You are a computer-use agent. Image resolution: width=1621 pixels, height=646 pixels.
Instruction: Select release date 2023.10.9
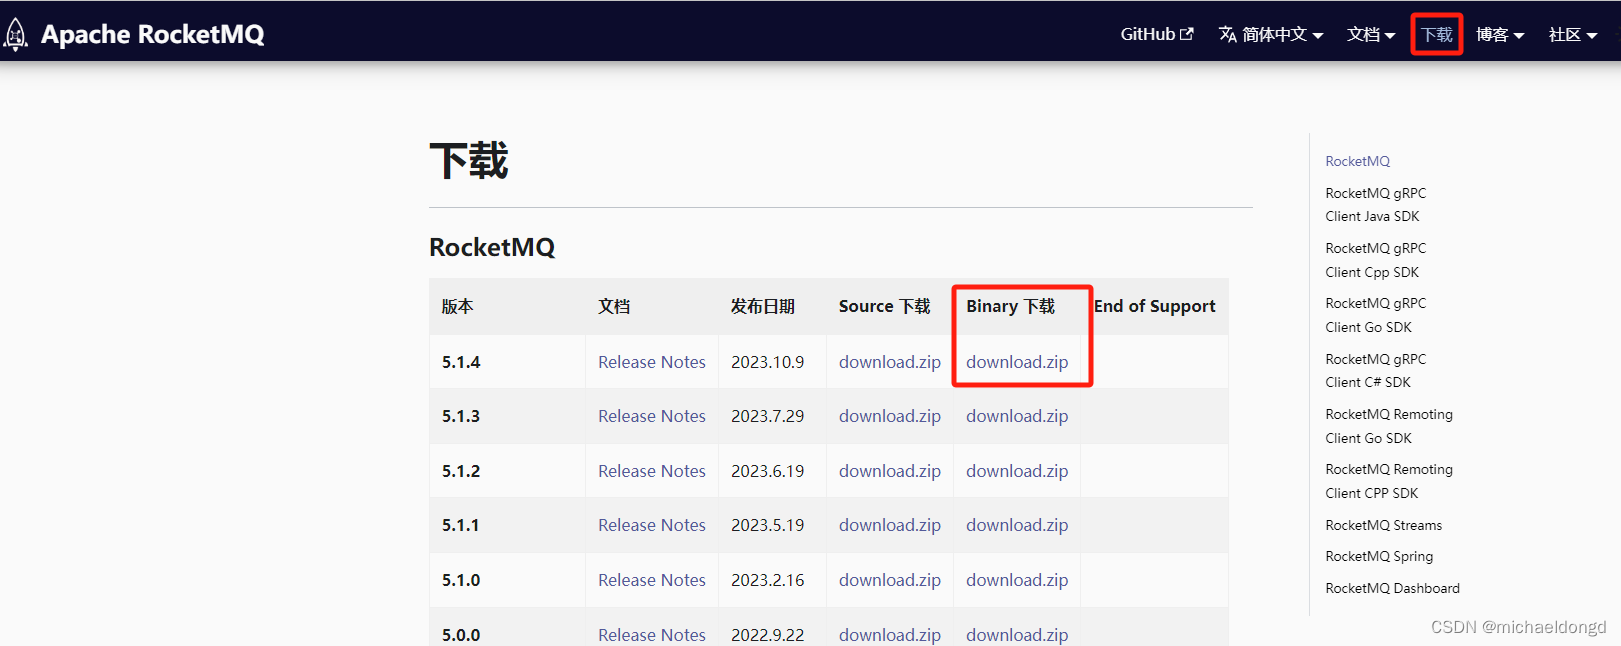[767, 362]
